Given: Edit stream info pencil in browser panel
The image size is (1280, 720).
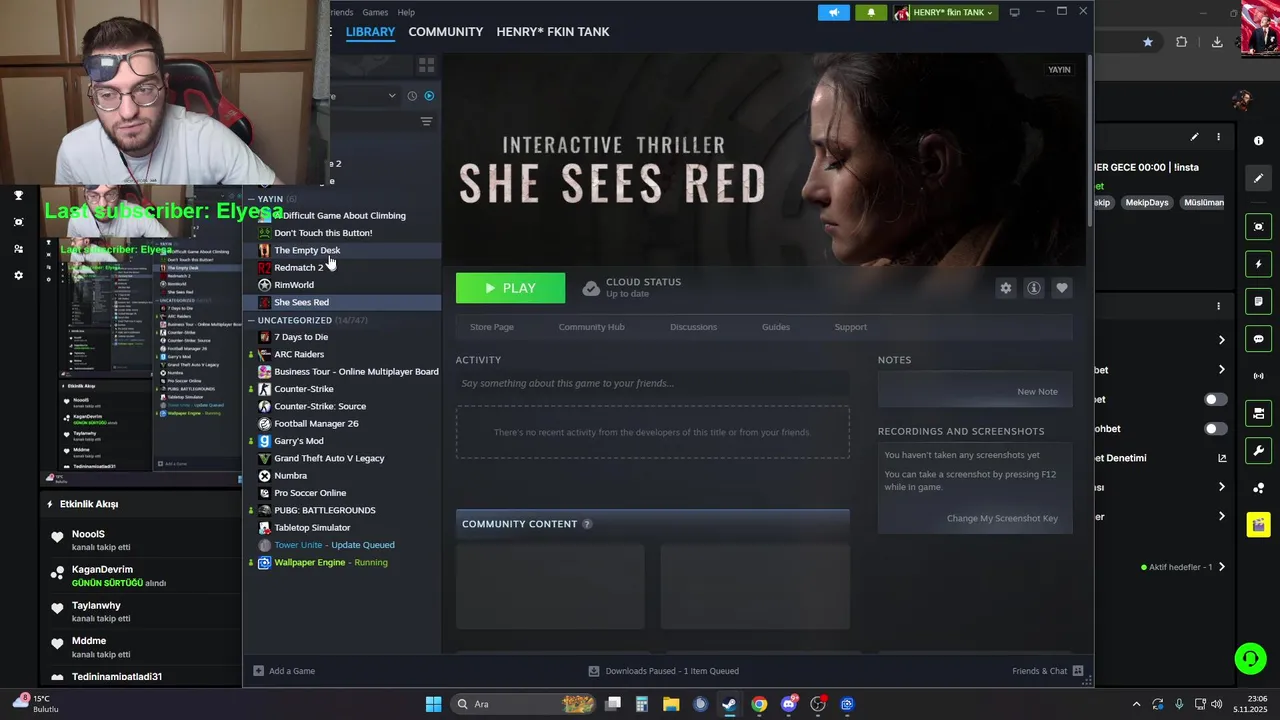Looking at the screenshot, I should (1194, 137).
